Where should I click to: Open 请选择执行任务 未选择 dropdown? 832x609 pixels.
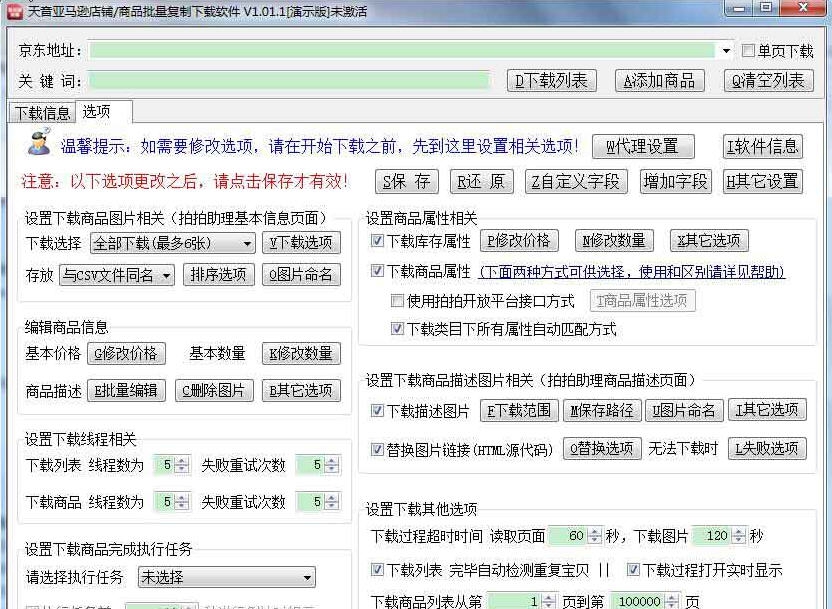[x=227, y=577]
